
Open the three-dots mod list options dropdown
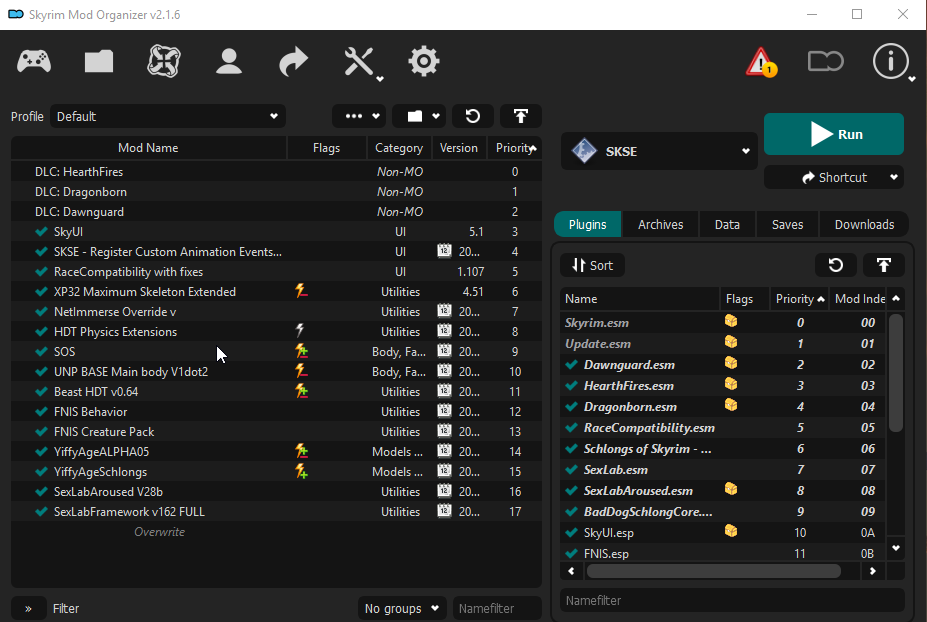[359, 116]
